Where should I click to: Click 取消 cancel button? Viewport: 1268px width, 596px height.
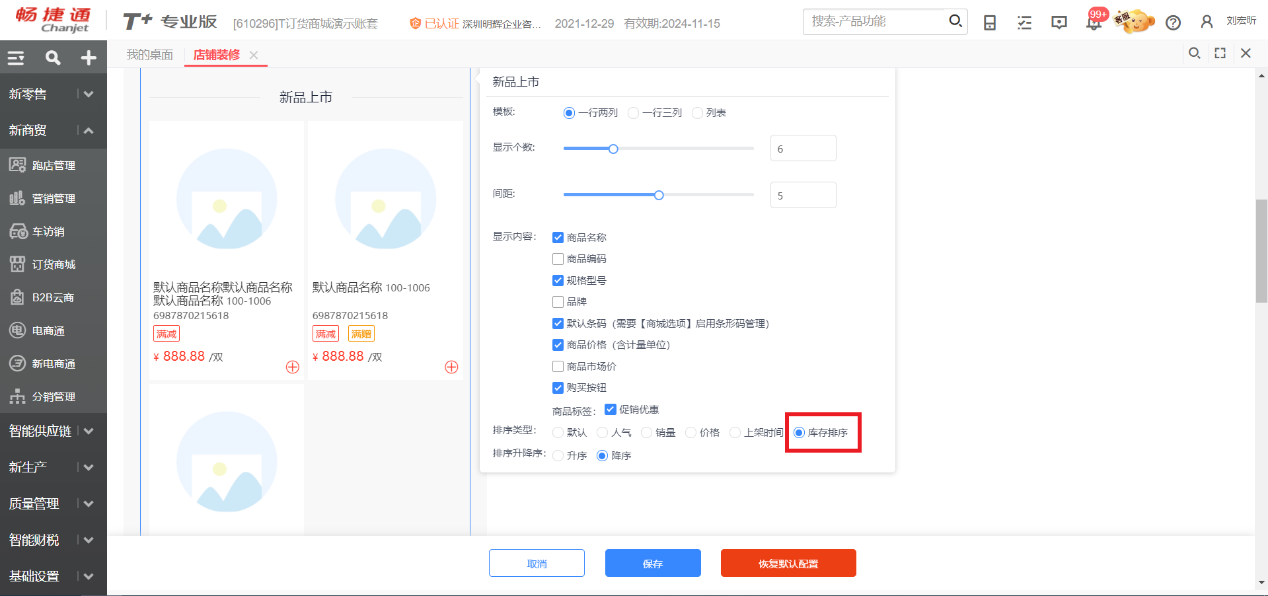click(537, 563)
